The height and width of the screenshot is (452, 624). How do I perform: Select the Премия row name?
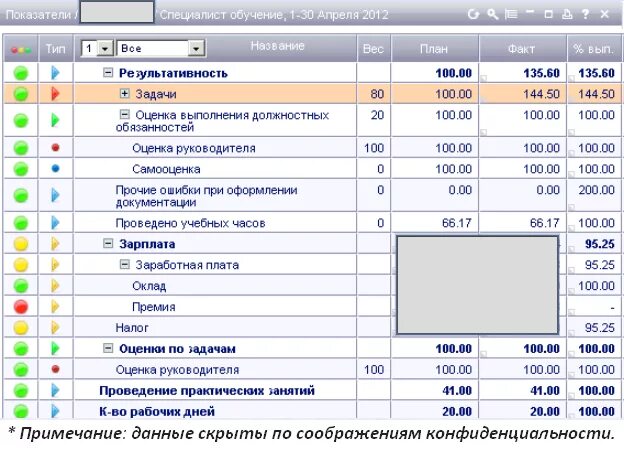(154, 307)
